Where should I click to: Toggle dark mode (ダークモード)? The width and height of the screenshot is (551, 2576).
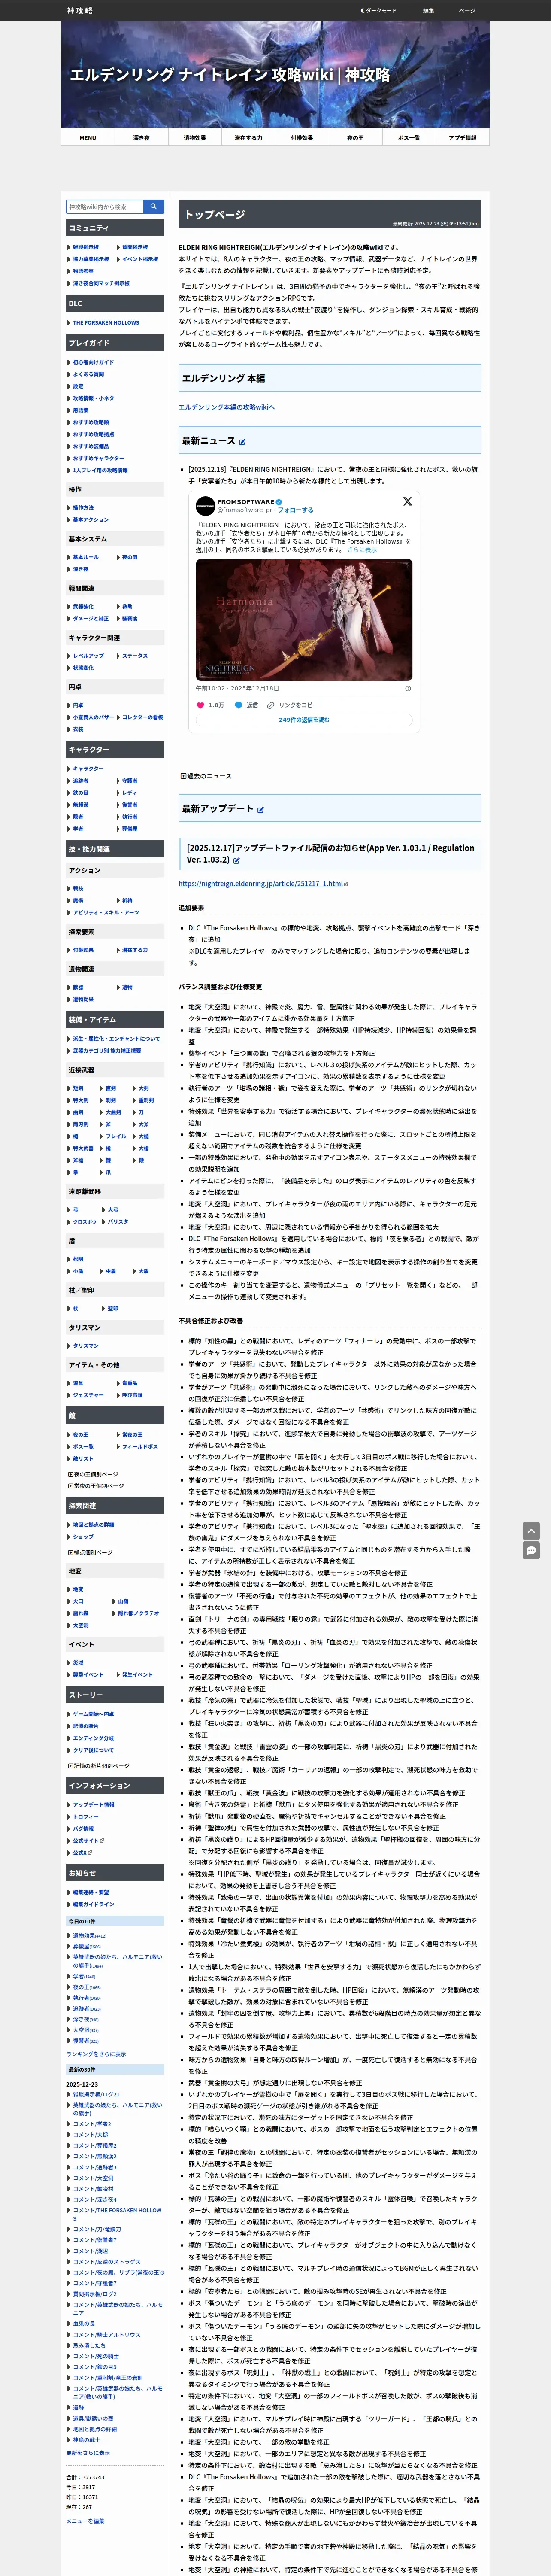[x=379, y=10]
